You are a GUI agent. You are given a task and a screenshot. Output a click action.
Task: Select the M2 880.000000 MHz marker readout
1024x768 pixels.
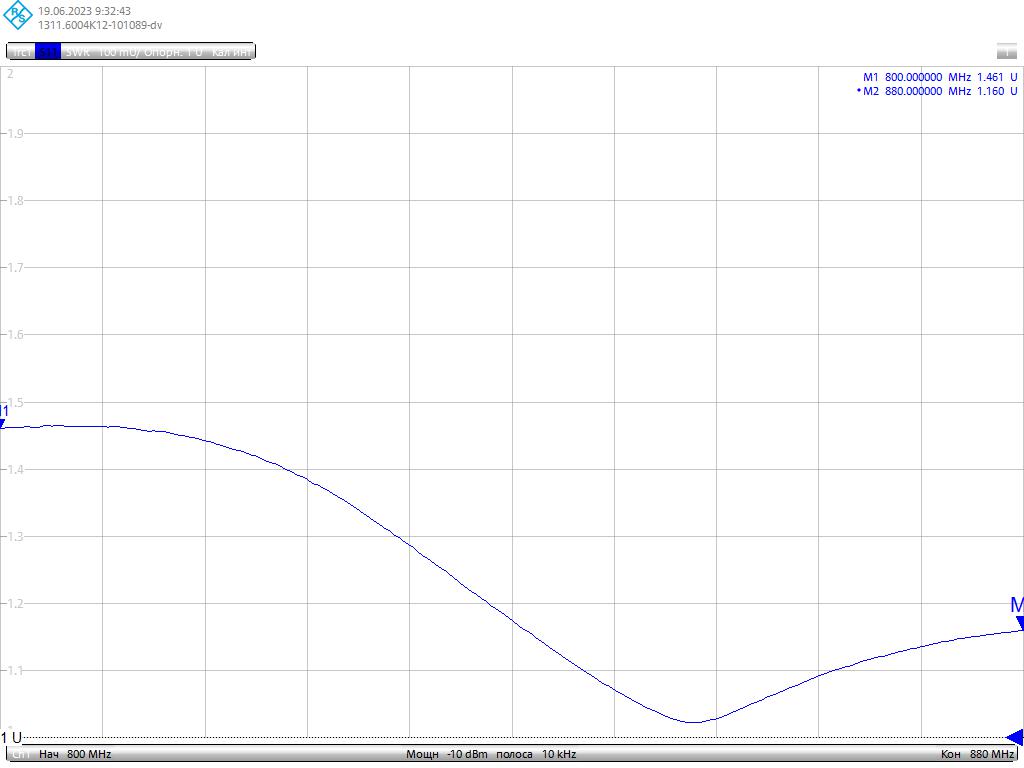tap(937, 91)
